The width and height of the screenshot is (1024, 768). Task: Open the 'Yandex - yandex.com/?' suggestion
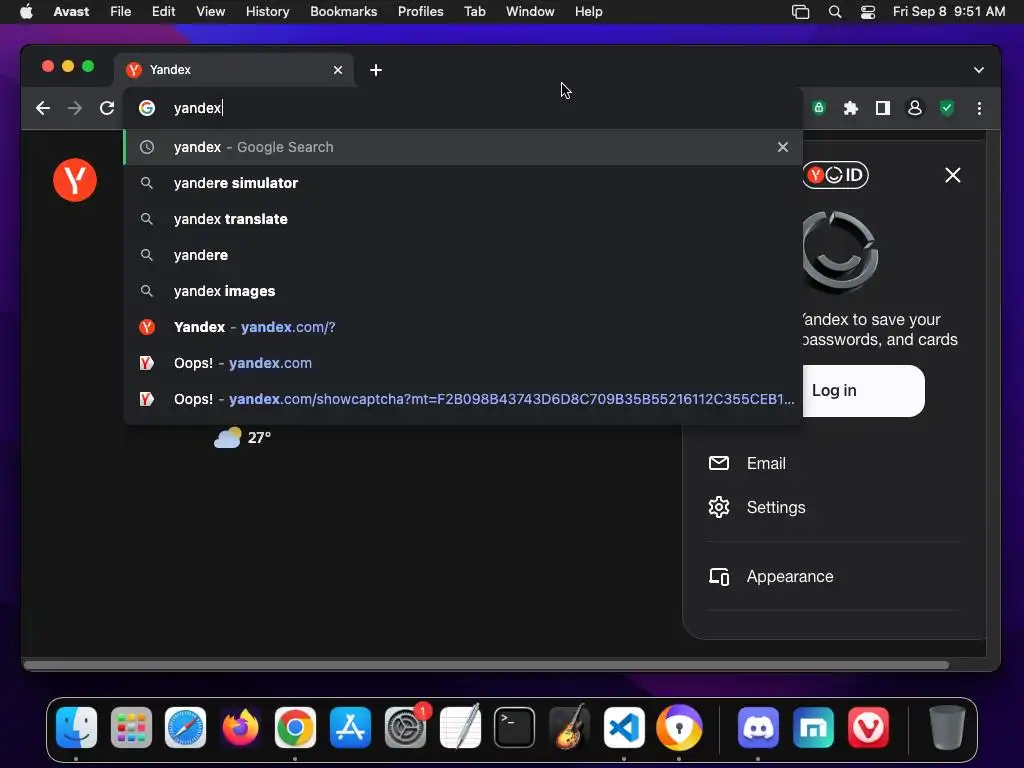click(463, 327)
